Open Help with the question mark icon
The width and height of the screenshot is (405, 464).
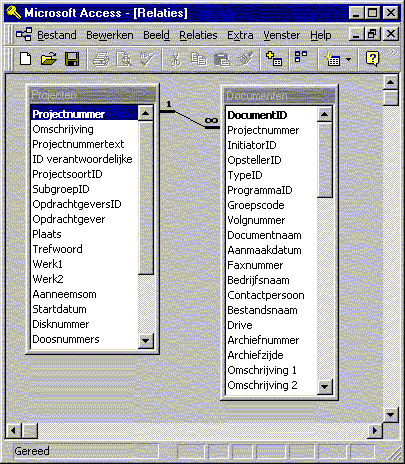pyautogui.click(x=372, y=59)
